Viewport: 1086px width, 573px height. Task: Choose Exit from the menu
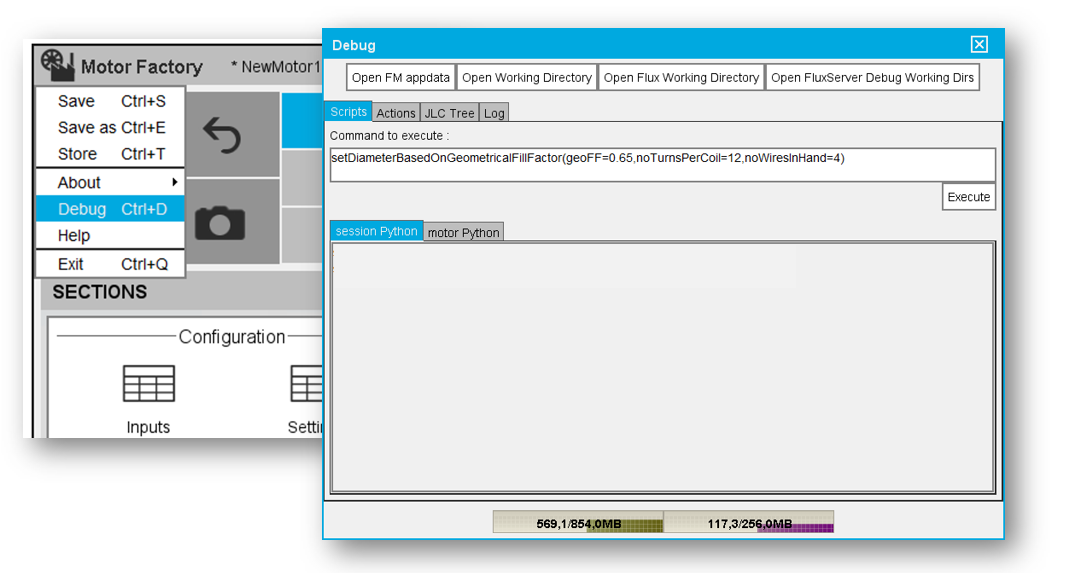pos(71,264)
